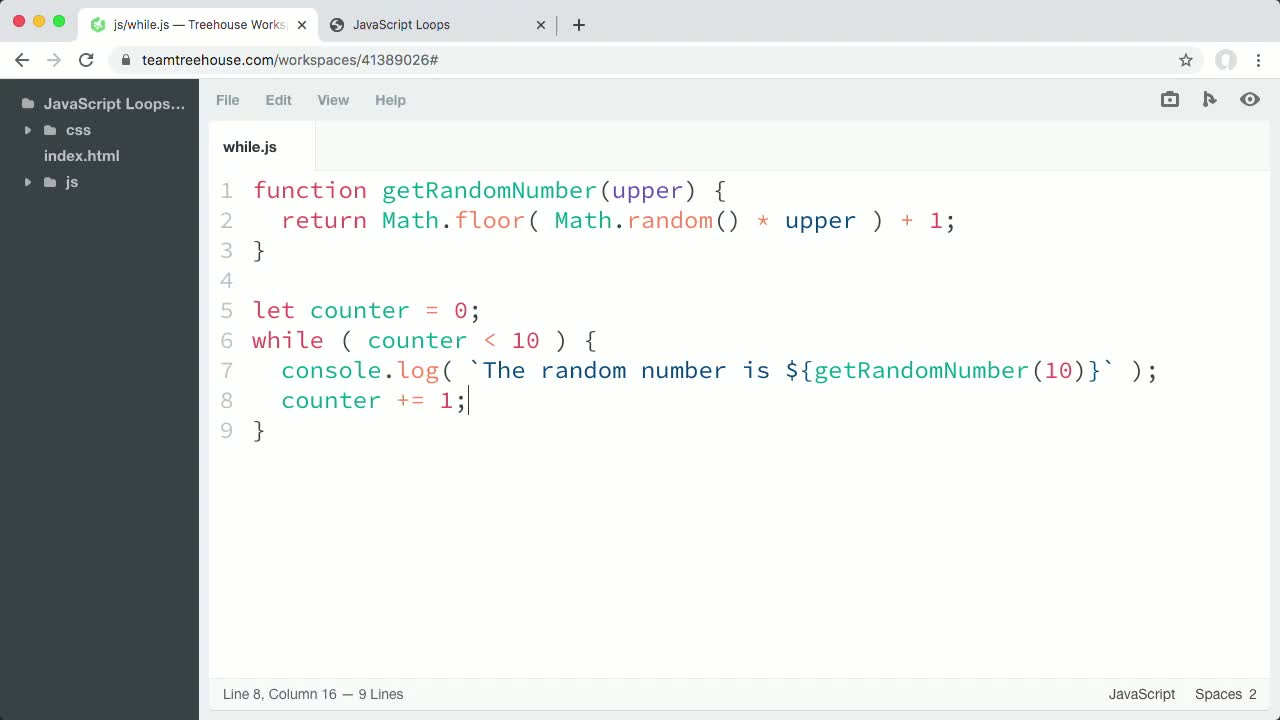Open index.html from the file tree

pyautogui.click(x=81, y=156)
